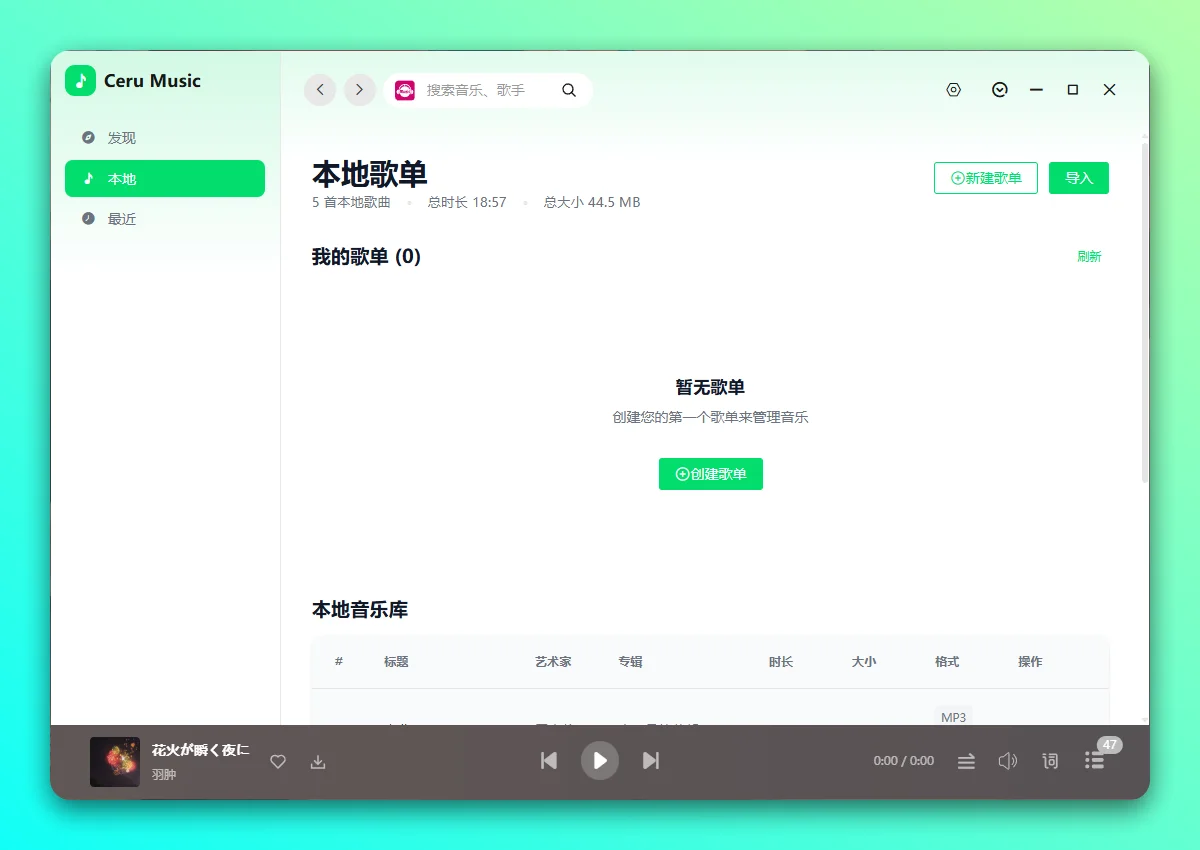Open the Ceru Music home logo
The width and height of the screenshot is (1200, 850).
coord(135,81)
